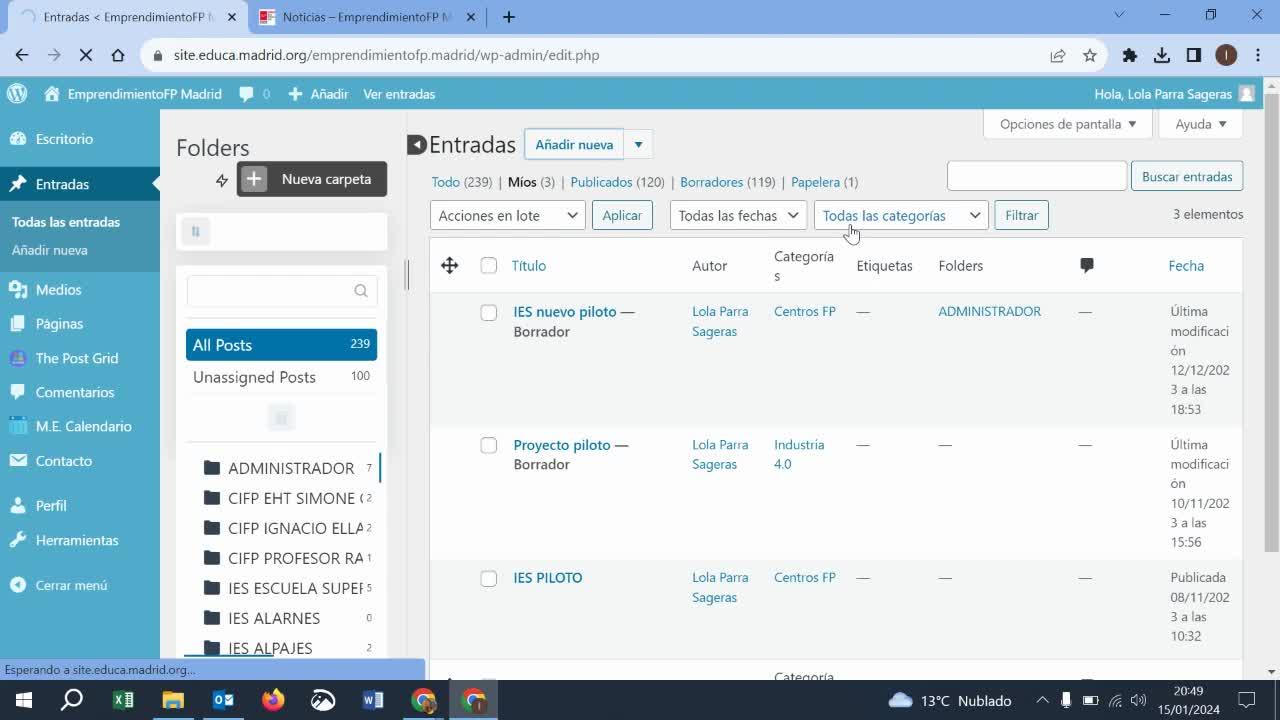1280x720 pixels.
Task: Expand the Todas las fechas dropdown
Action: (x=738, y=215)
